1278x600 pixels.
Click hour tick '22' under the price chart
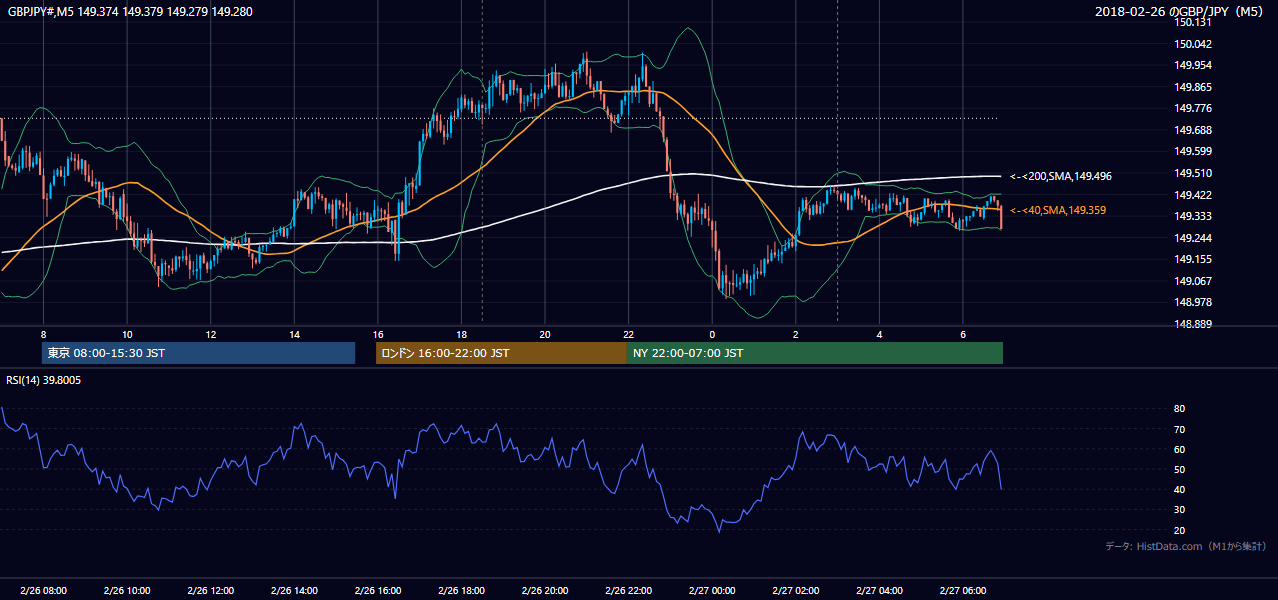pyautogui.click(x=628, y=334)
